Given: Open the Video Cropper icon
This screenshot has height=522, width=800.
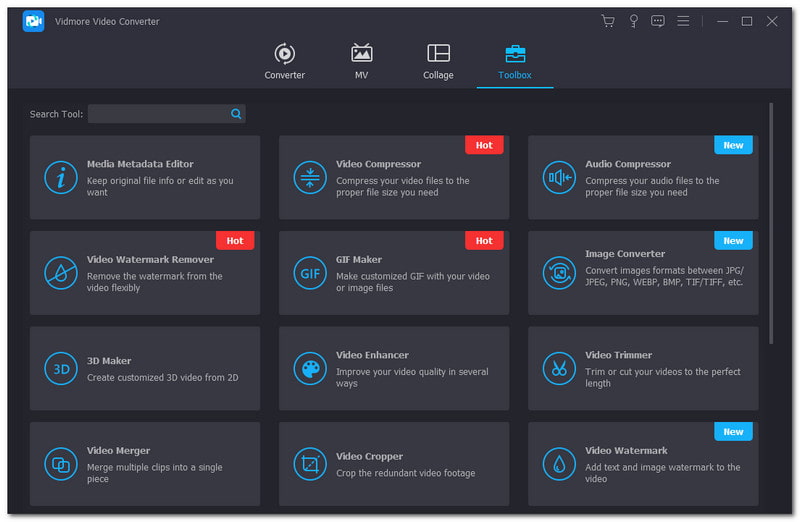Looking at the screenshot, I should 310,464.
